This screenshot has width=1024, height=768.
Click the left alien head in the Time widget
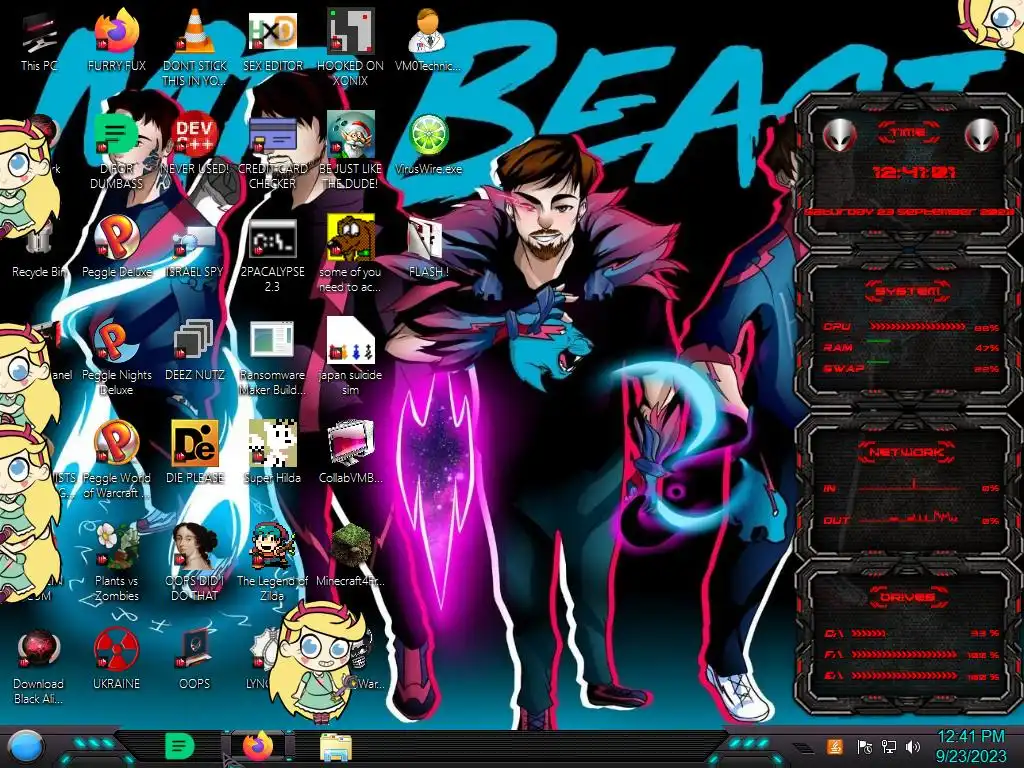839,135
